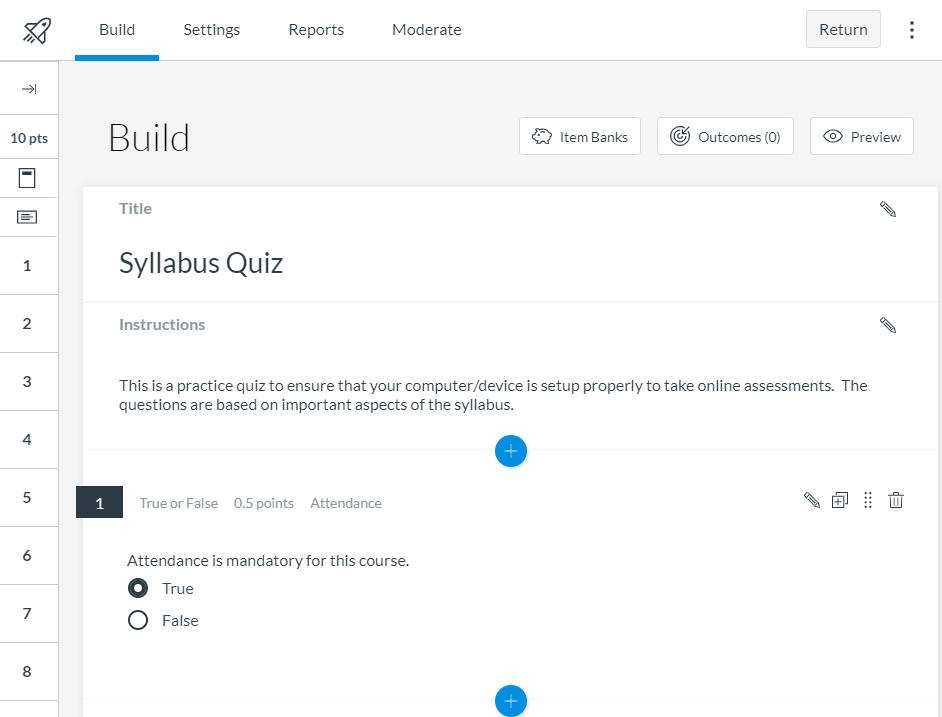Preview the quiz
Image resolution: width=942 pixels, height=717 pixels.
click(x=861, y=136)
